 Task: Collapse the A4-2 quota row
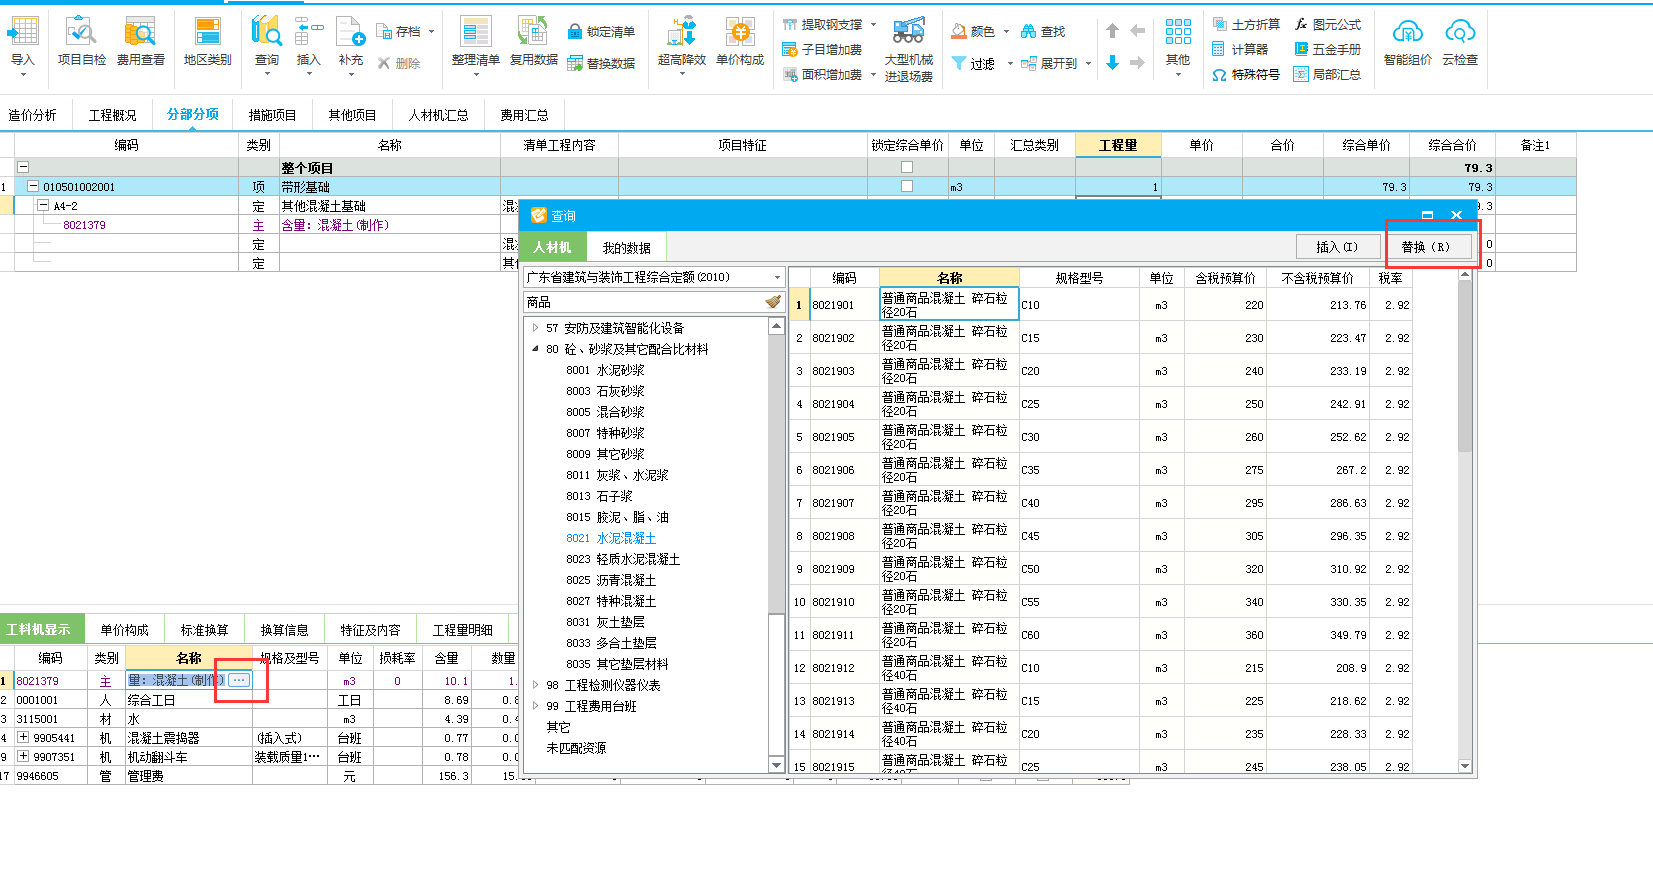coord(43,206)
